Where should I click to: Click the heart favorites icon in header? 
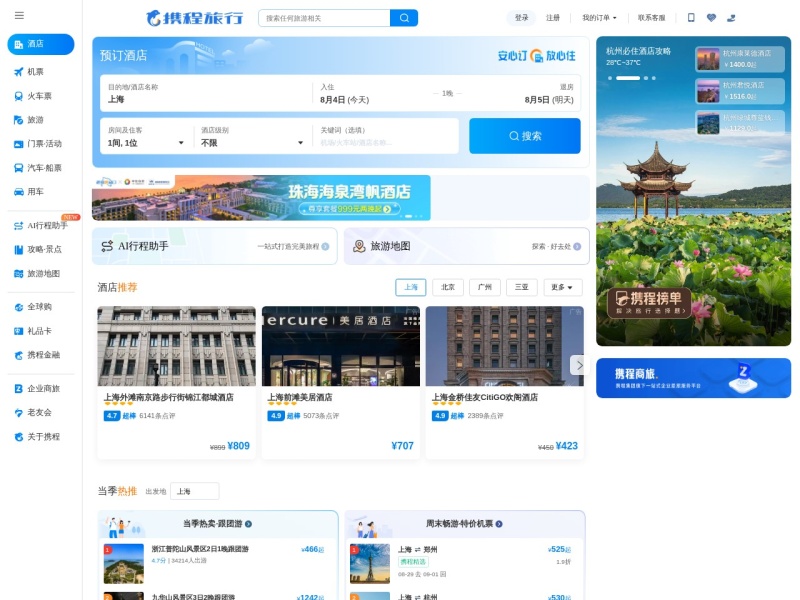coord(711,17)
